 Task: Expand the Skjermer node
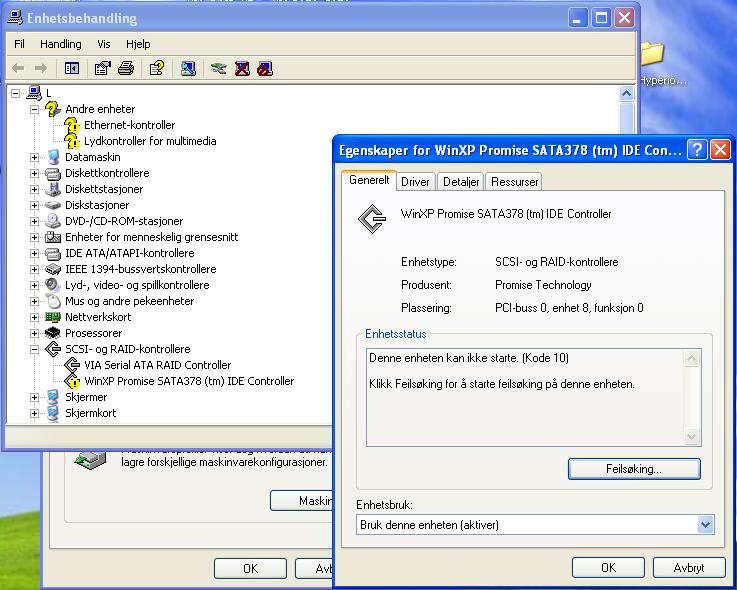(x=34, y=397)
